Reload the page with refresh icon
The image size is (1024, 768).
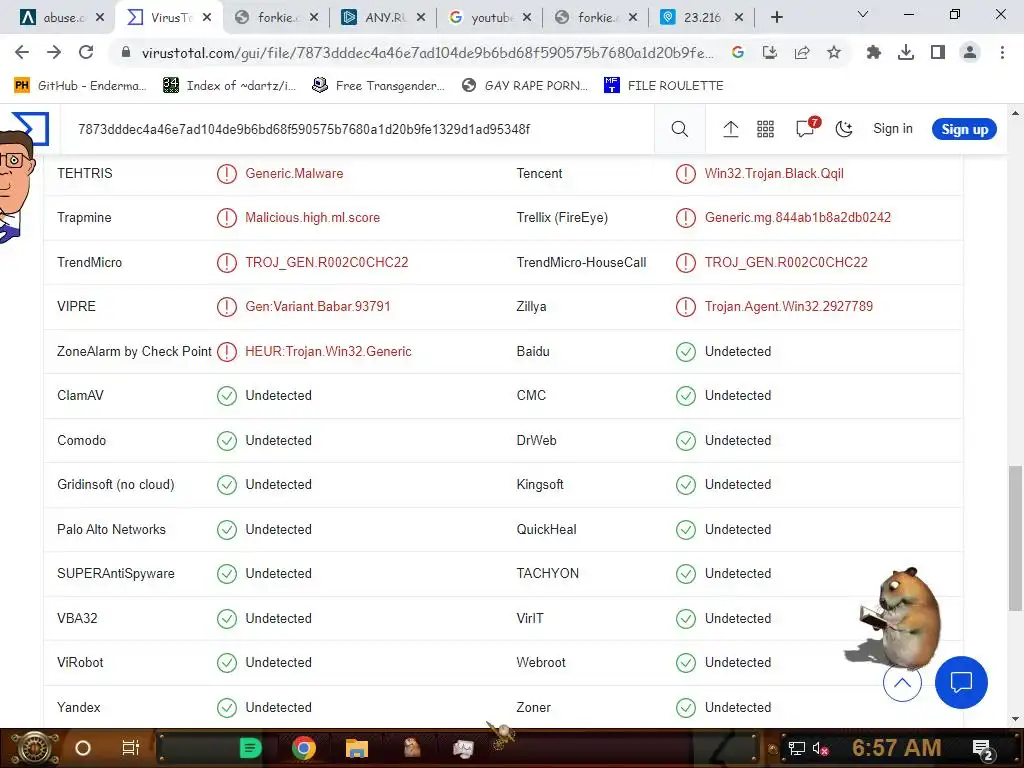point(86,52)
